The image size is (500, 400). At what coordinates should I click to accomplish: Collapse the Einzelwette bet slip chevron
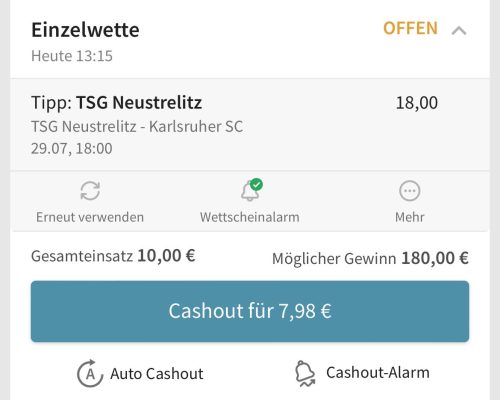pos(459,31)
